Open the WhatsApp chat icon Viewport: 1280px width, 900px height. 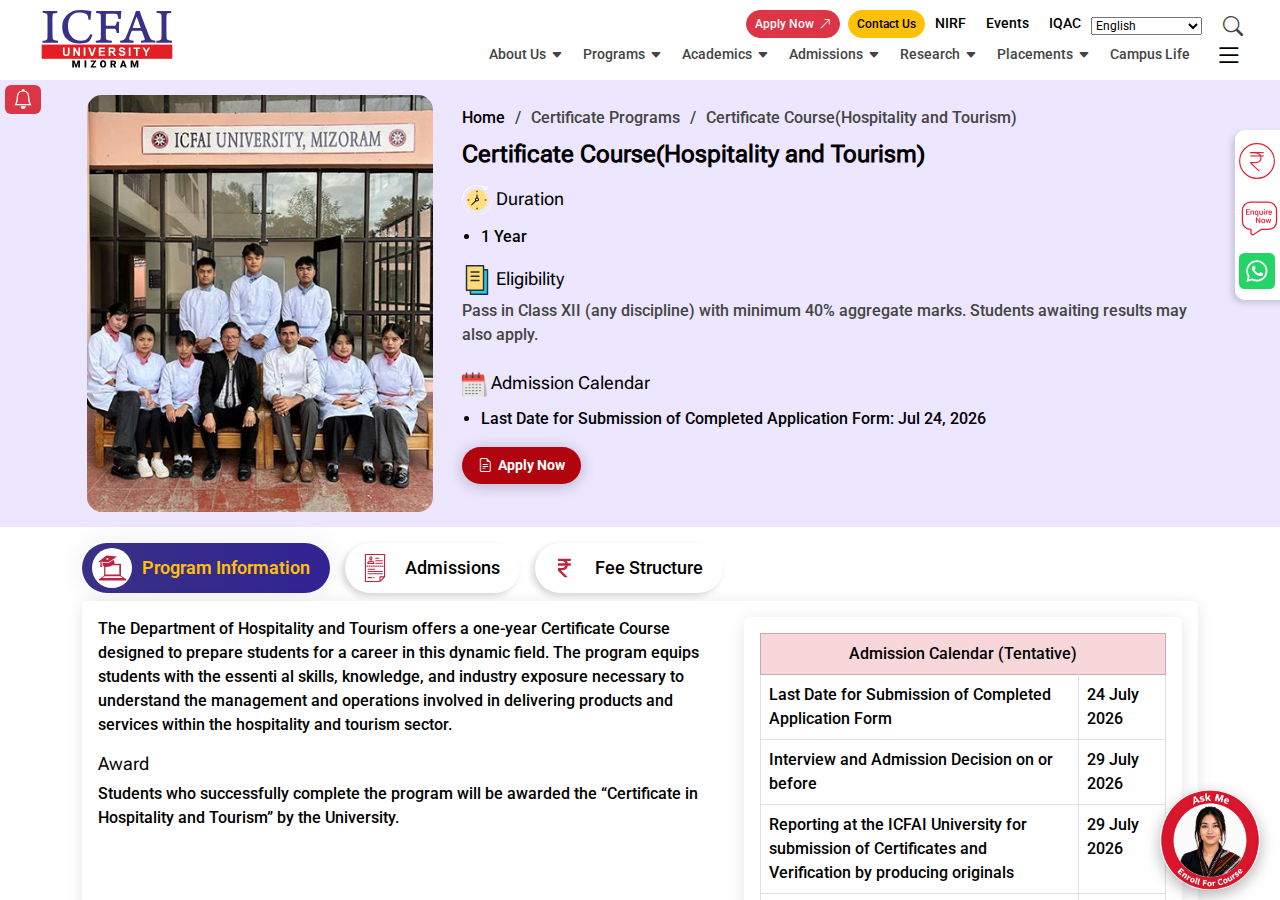pos(1257,271)
